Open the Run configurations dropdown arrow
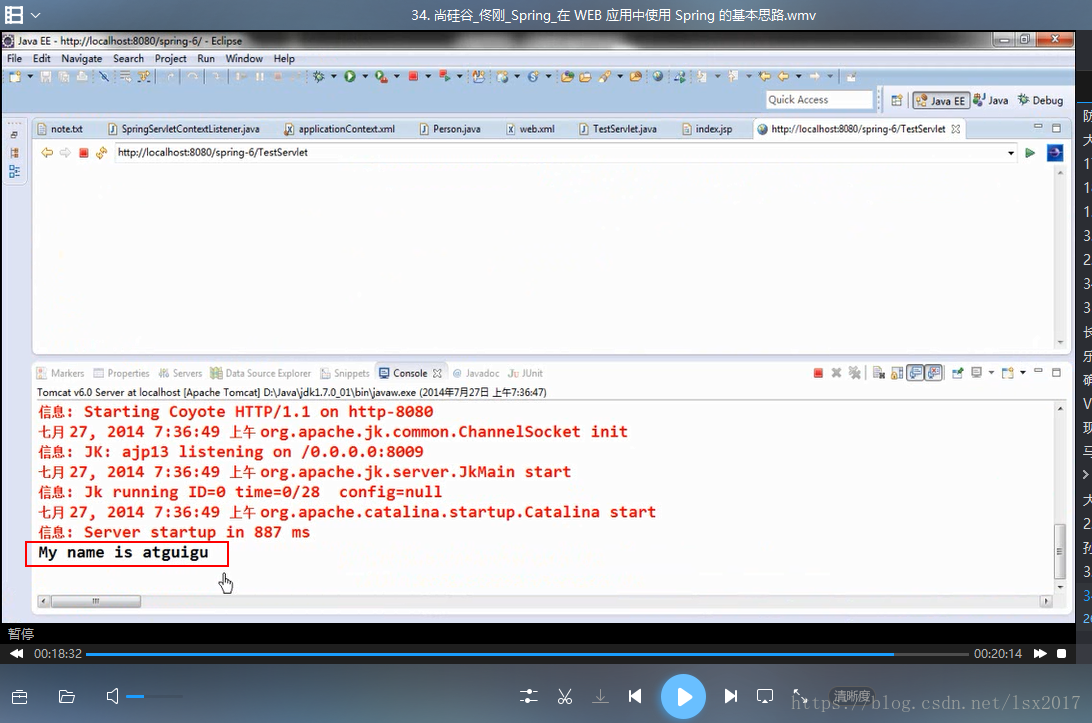Viewport: 1092px width, 723px height. click(364, 77)
